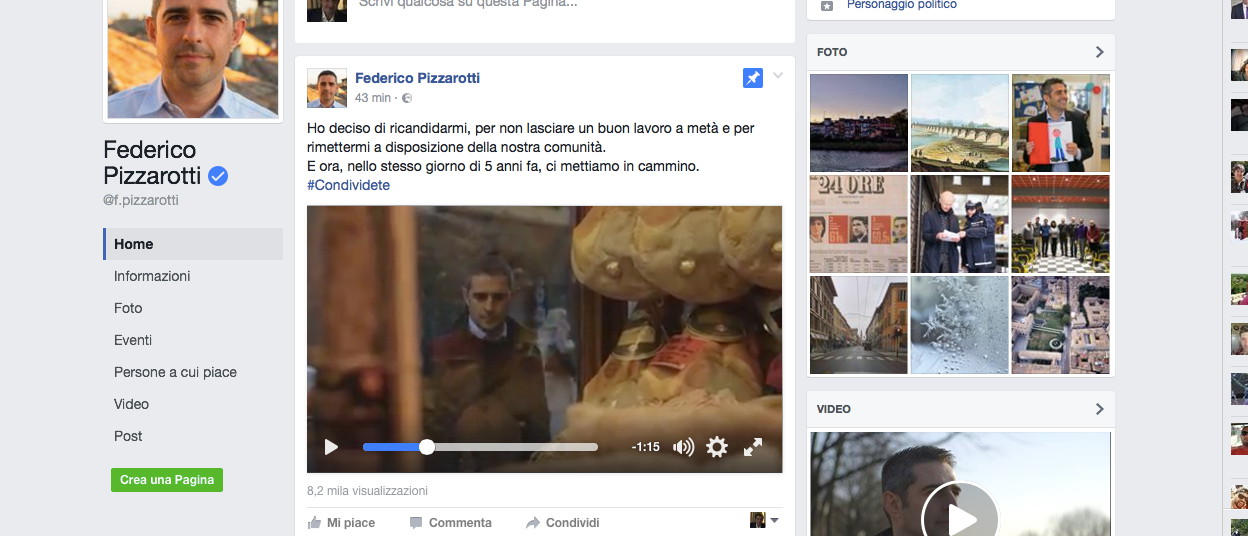Open the empty street photo thumbnail
This screenshot has height=536, width=1248.
pyautogui.click(x=858, y=325)
